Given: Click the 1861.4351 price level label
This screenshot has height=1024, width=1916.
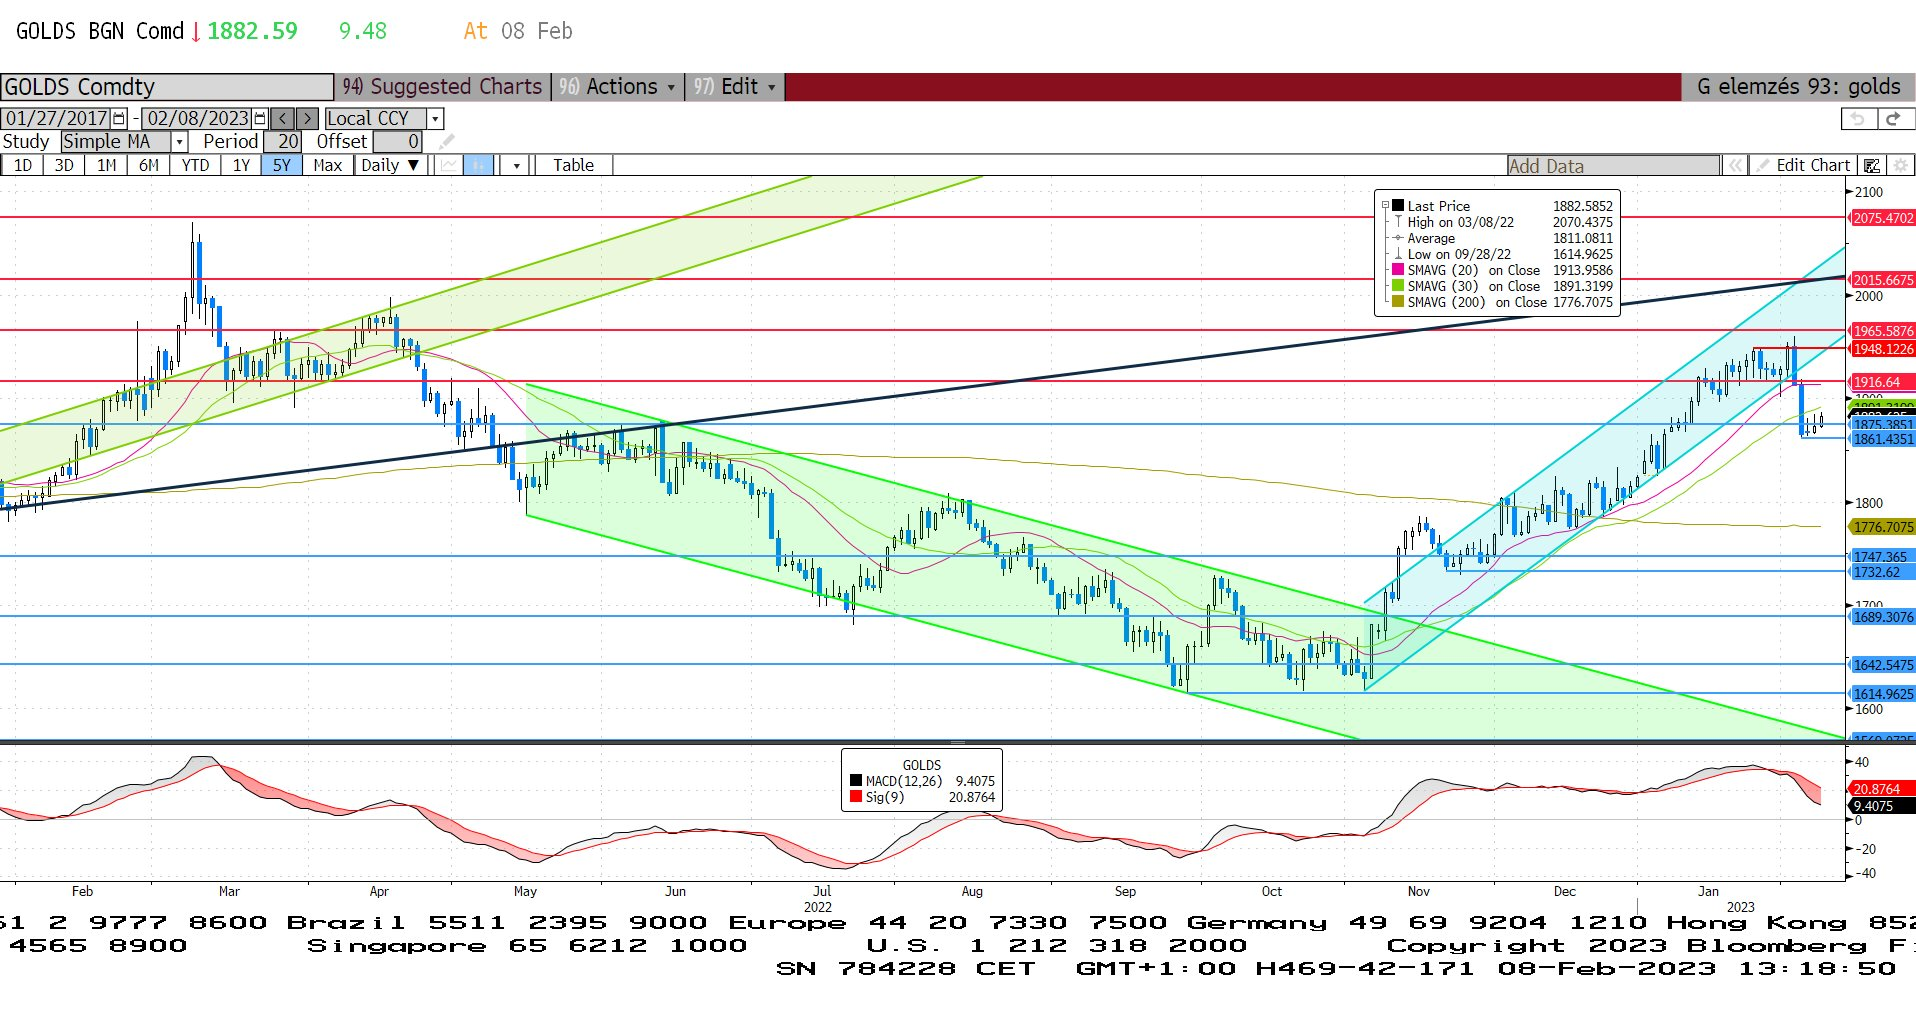Looking at the screenshot, I should [x=1882, y=439].
